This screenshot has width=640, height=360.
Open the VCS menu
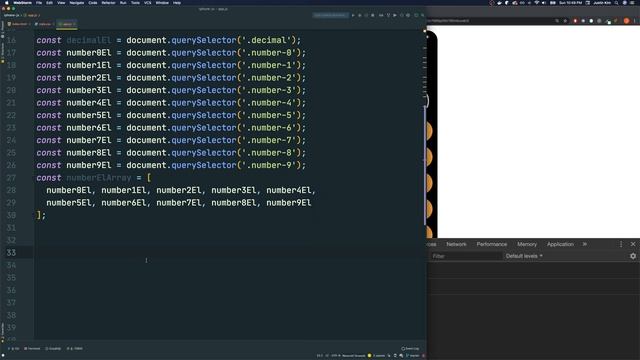pyautogui.click(x=147, y=2)
